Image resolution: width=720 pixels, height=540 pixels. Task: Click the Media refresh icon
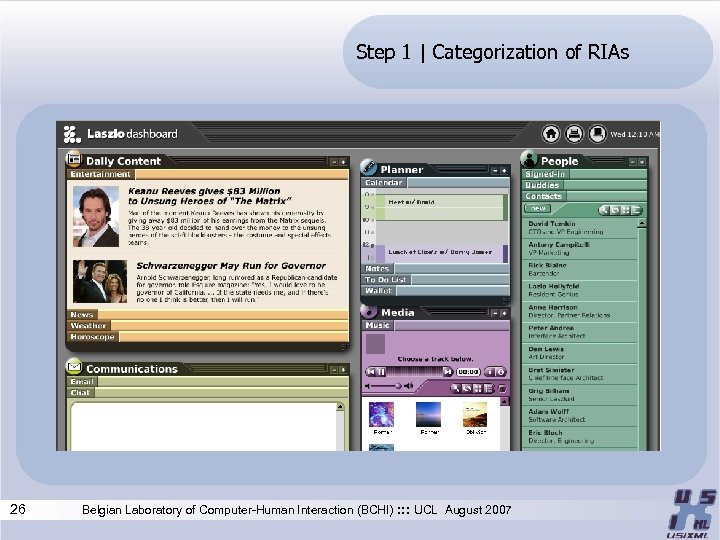pyautogui.click(x=467, y=388)
